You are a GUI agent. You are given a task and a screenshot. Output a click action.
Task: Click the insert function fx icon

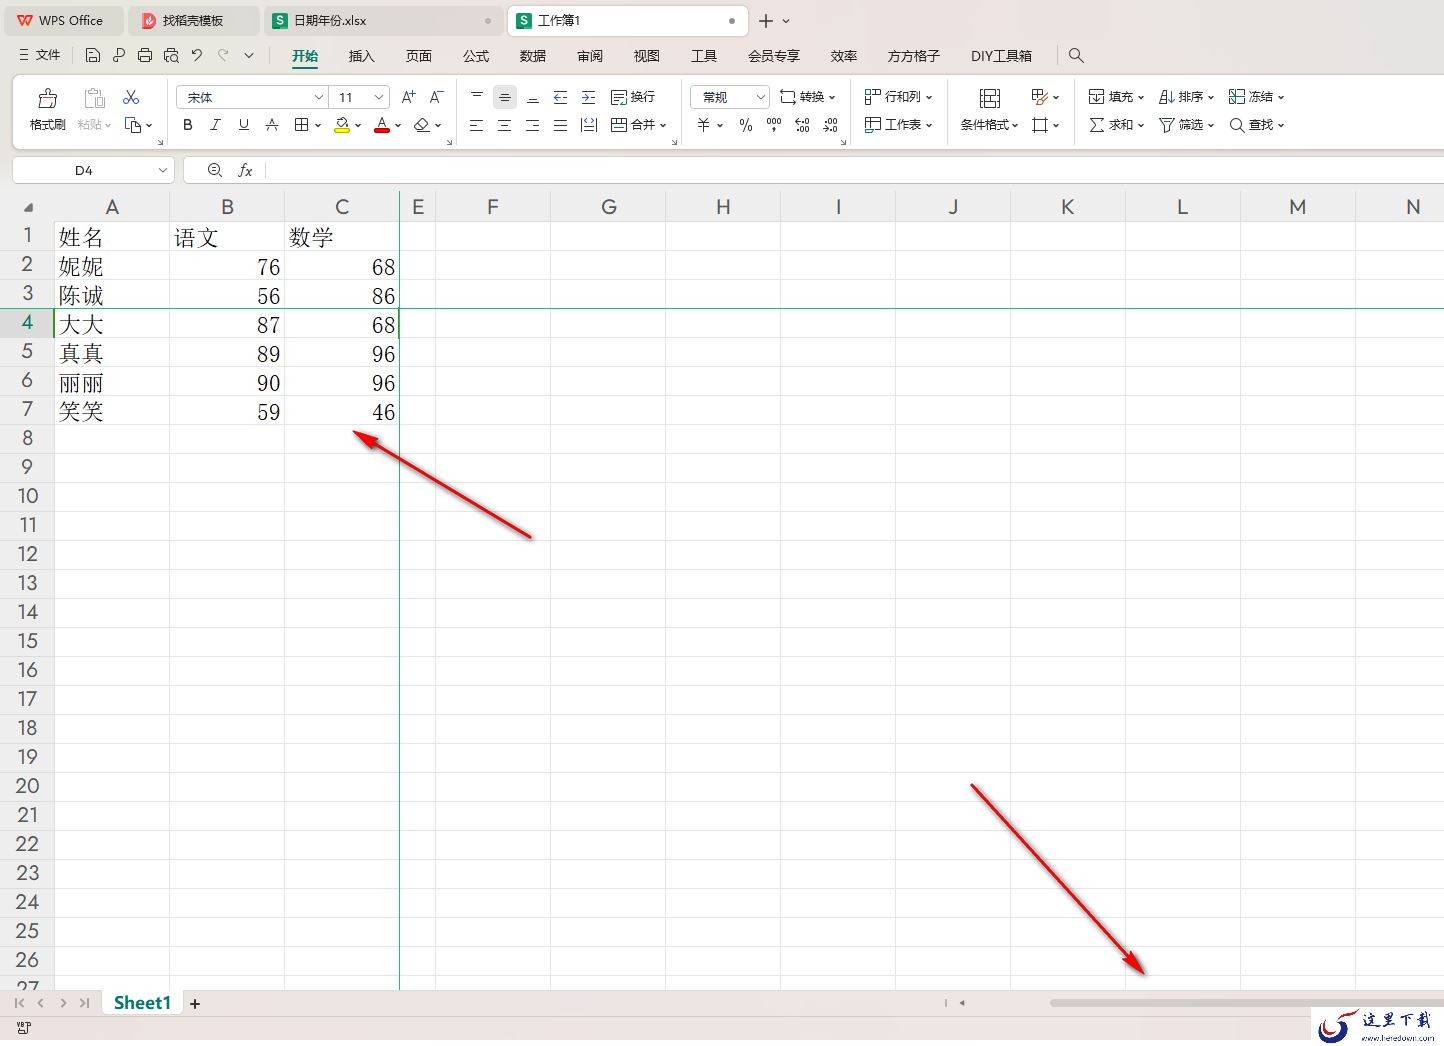click(245, 170)
